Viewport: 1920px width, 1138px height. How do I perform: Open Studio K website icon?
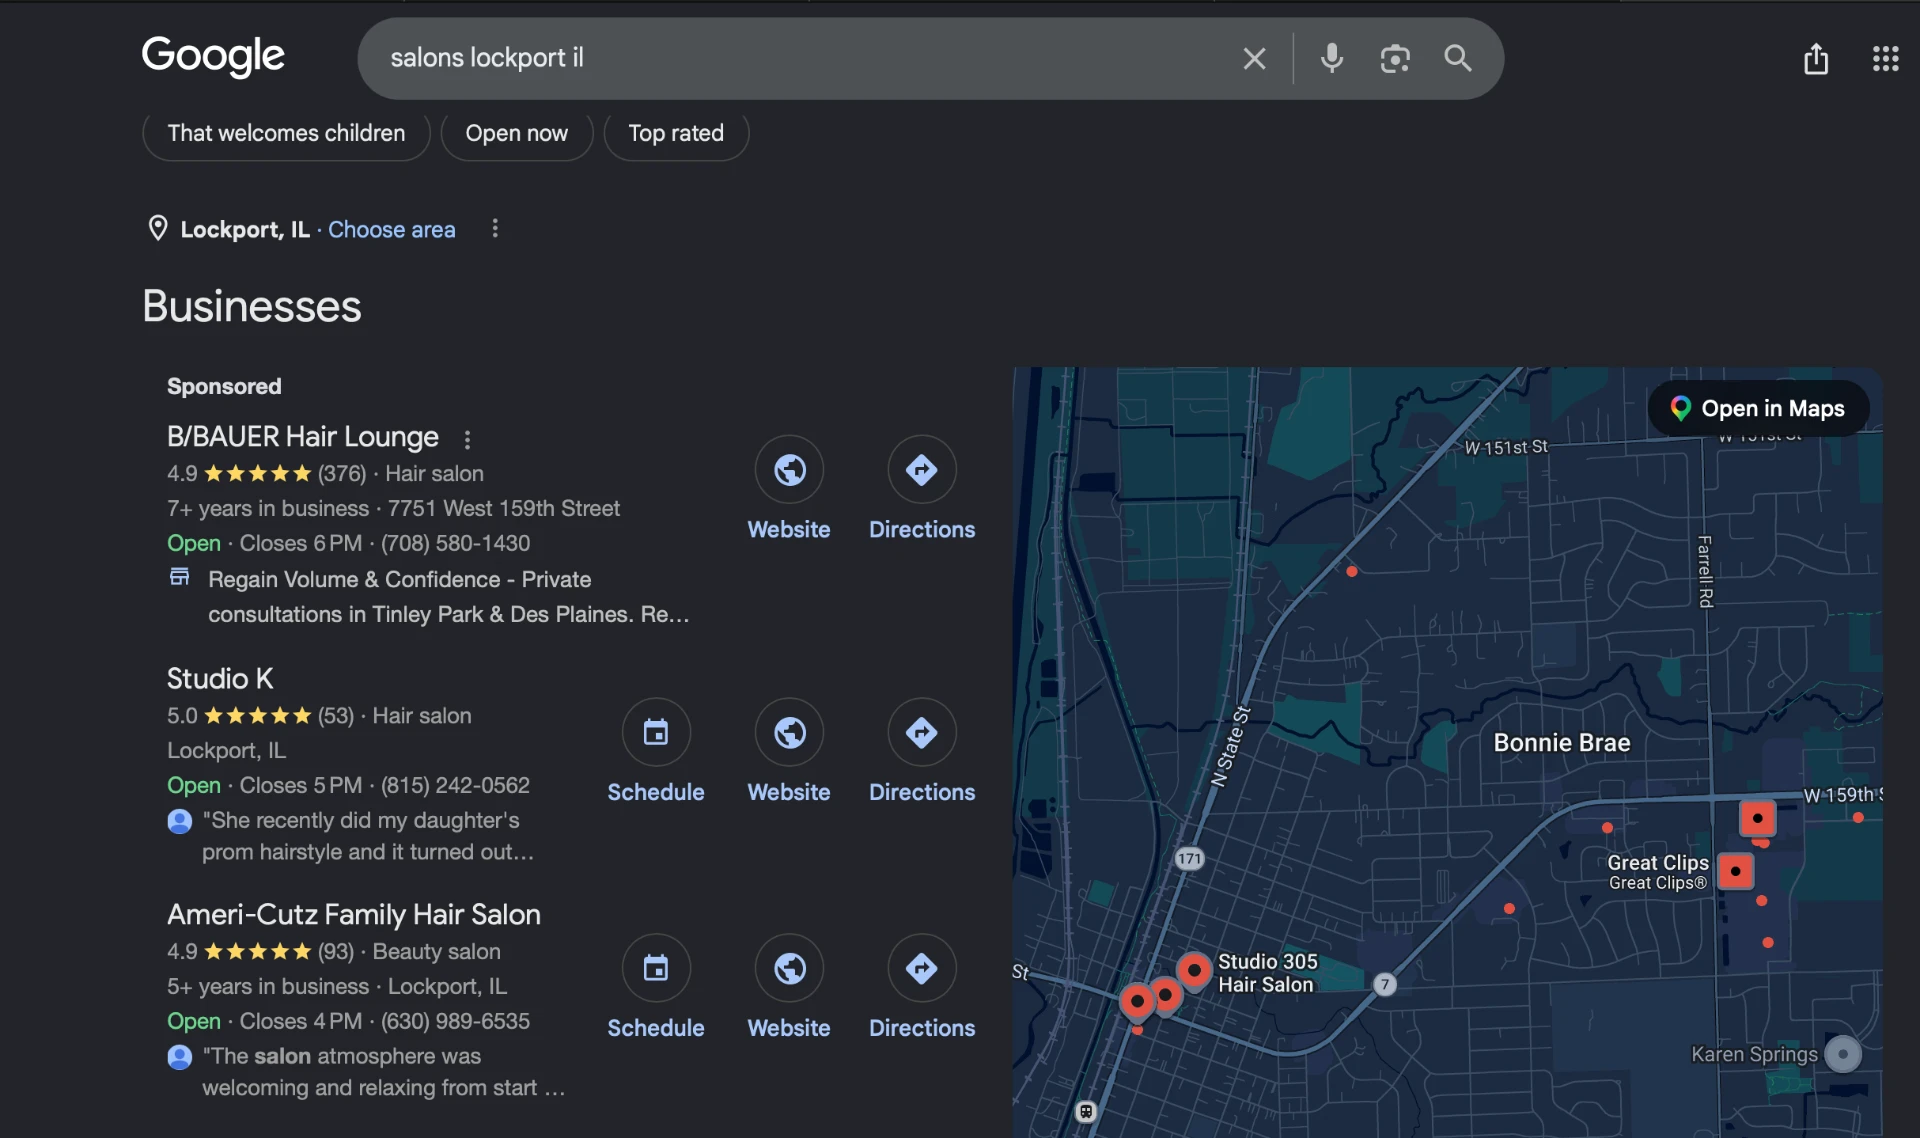789,733
